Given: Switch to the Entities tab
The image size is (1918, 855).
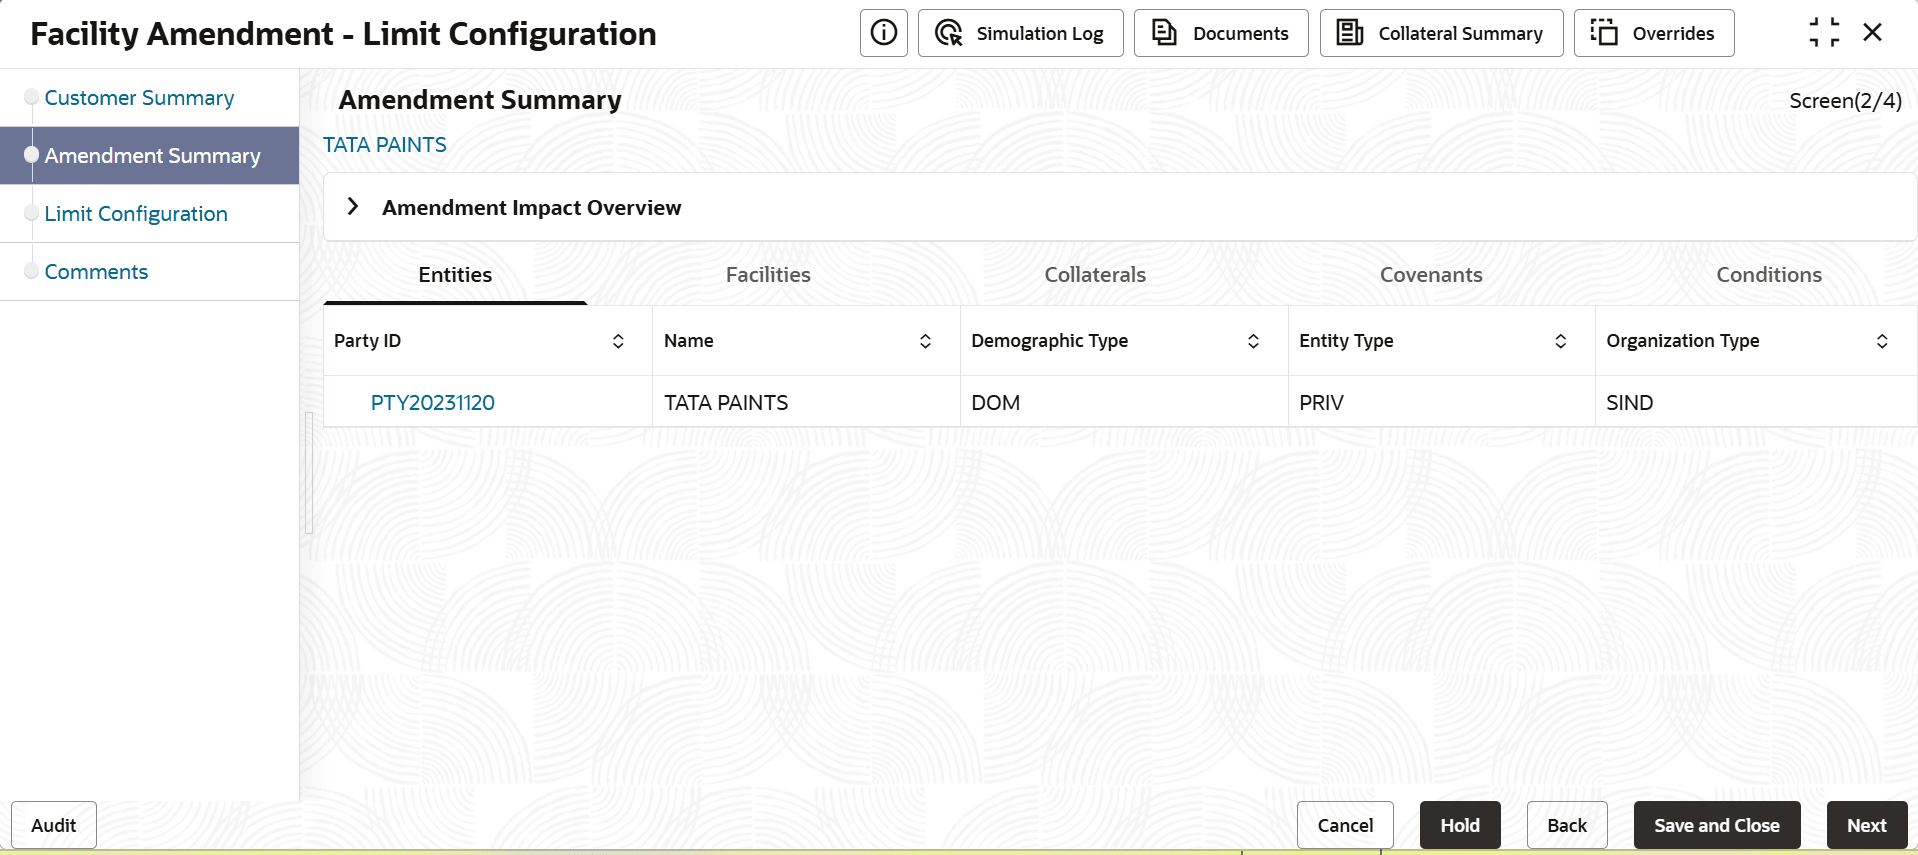Looking at the screenshot, I should click(455, 275).
